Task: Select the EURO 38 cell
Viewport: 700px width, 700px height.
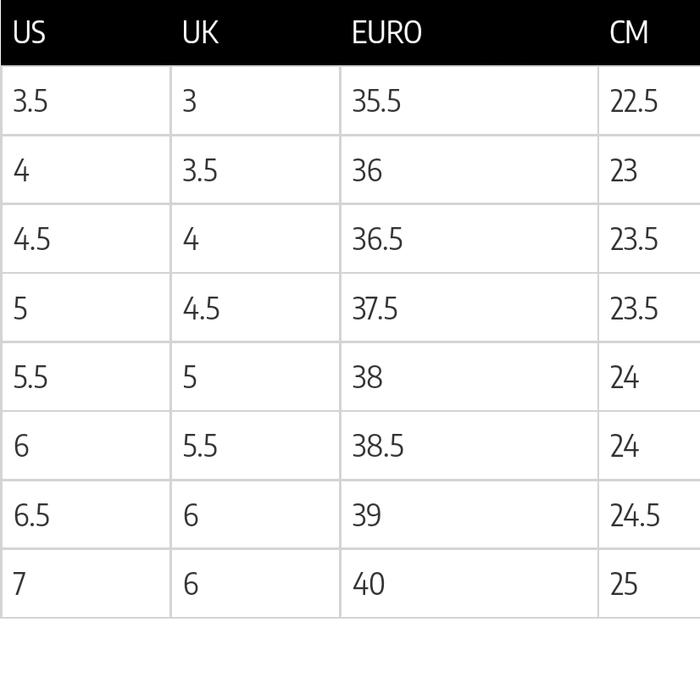Action: pyautogui.click(x=367, y=378)
